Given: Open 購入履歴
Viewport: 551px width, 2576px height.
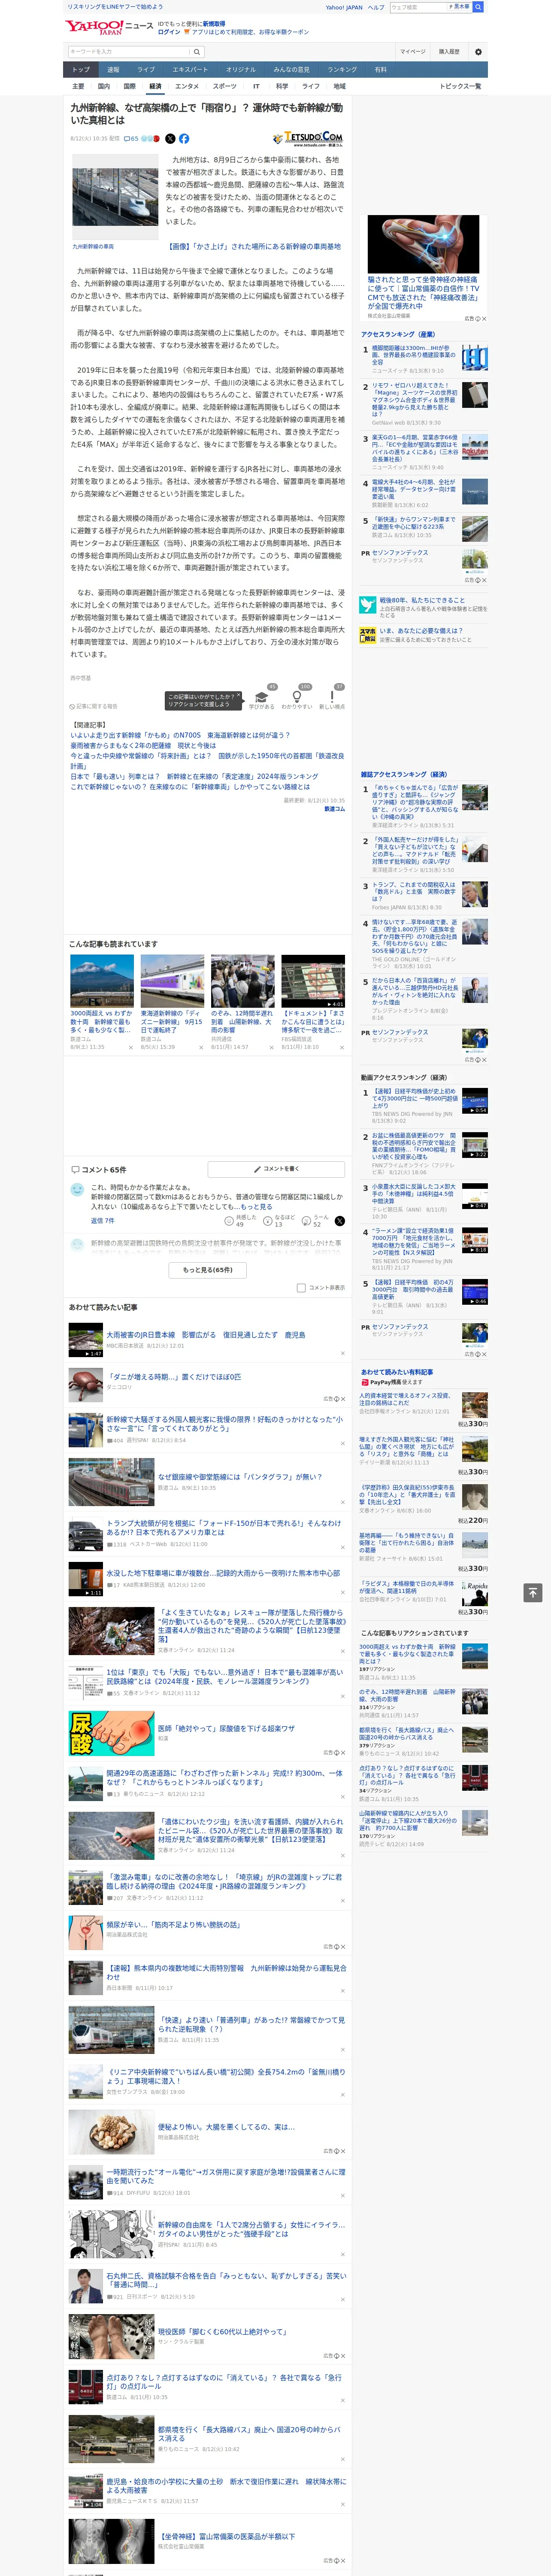Looking at the screenshot, I should click(x=449, y=51).
